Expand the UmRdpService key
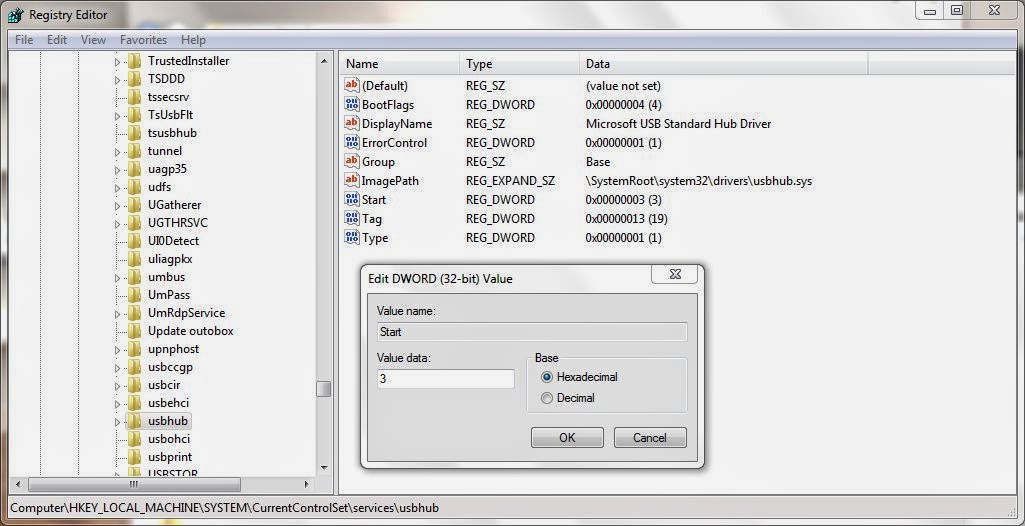Screen dimensions: 1025x526 click(118, 314)
